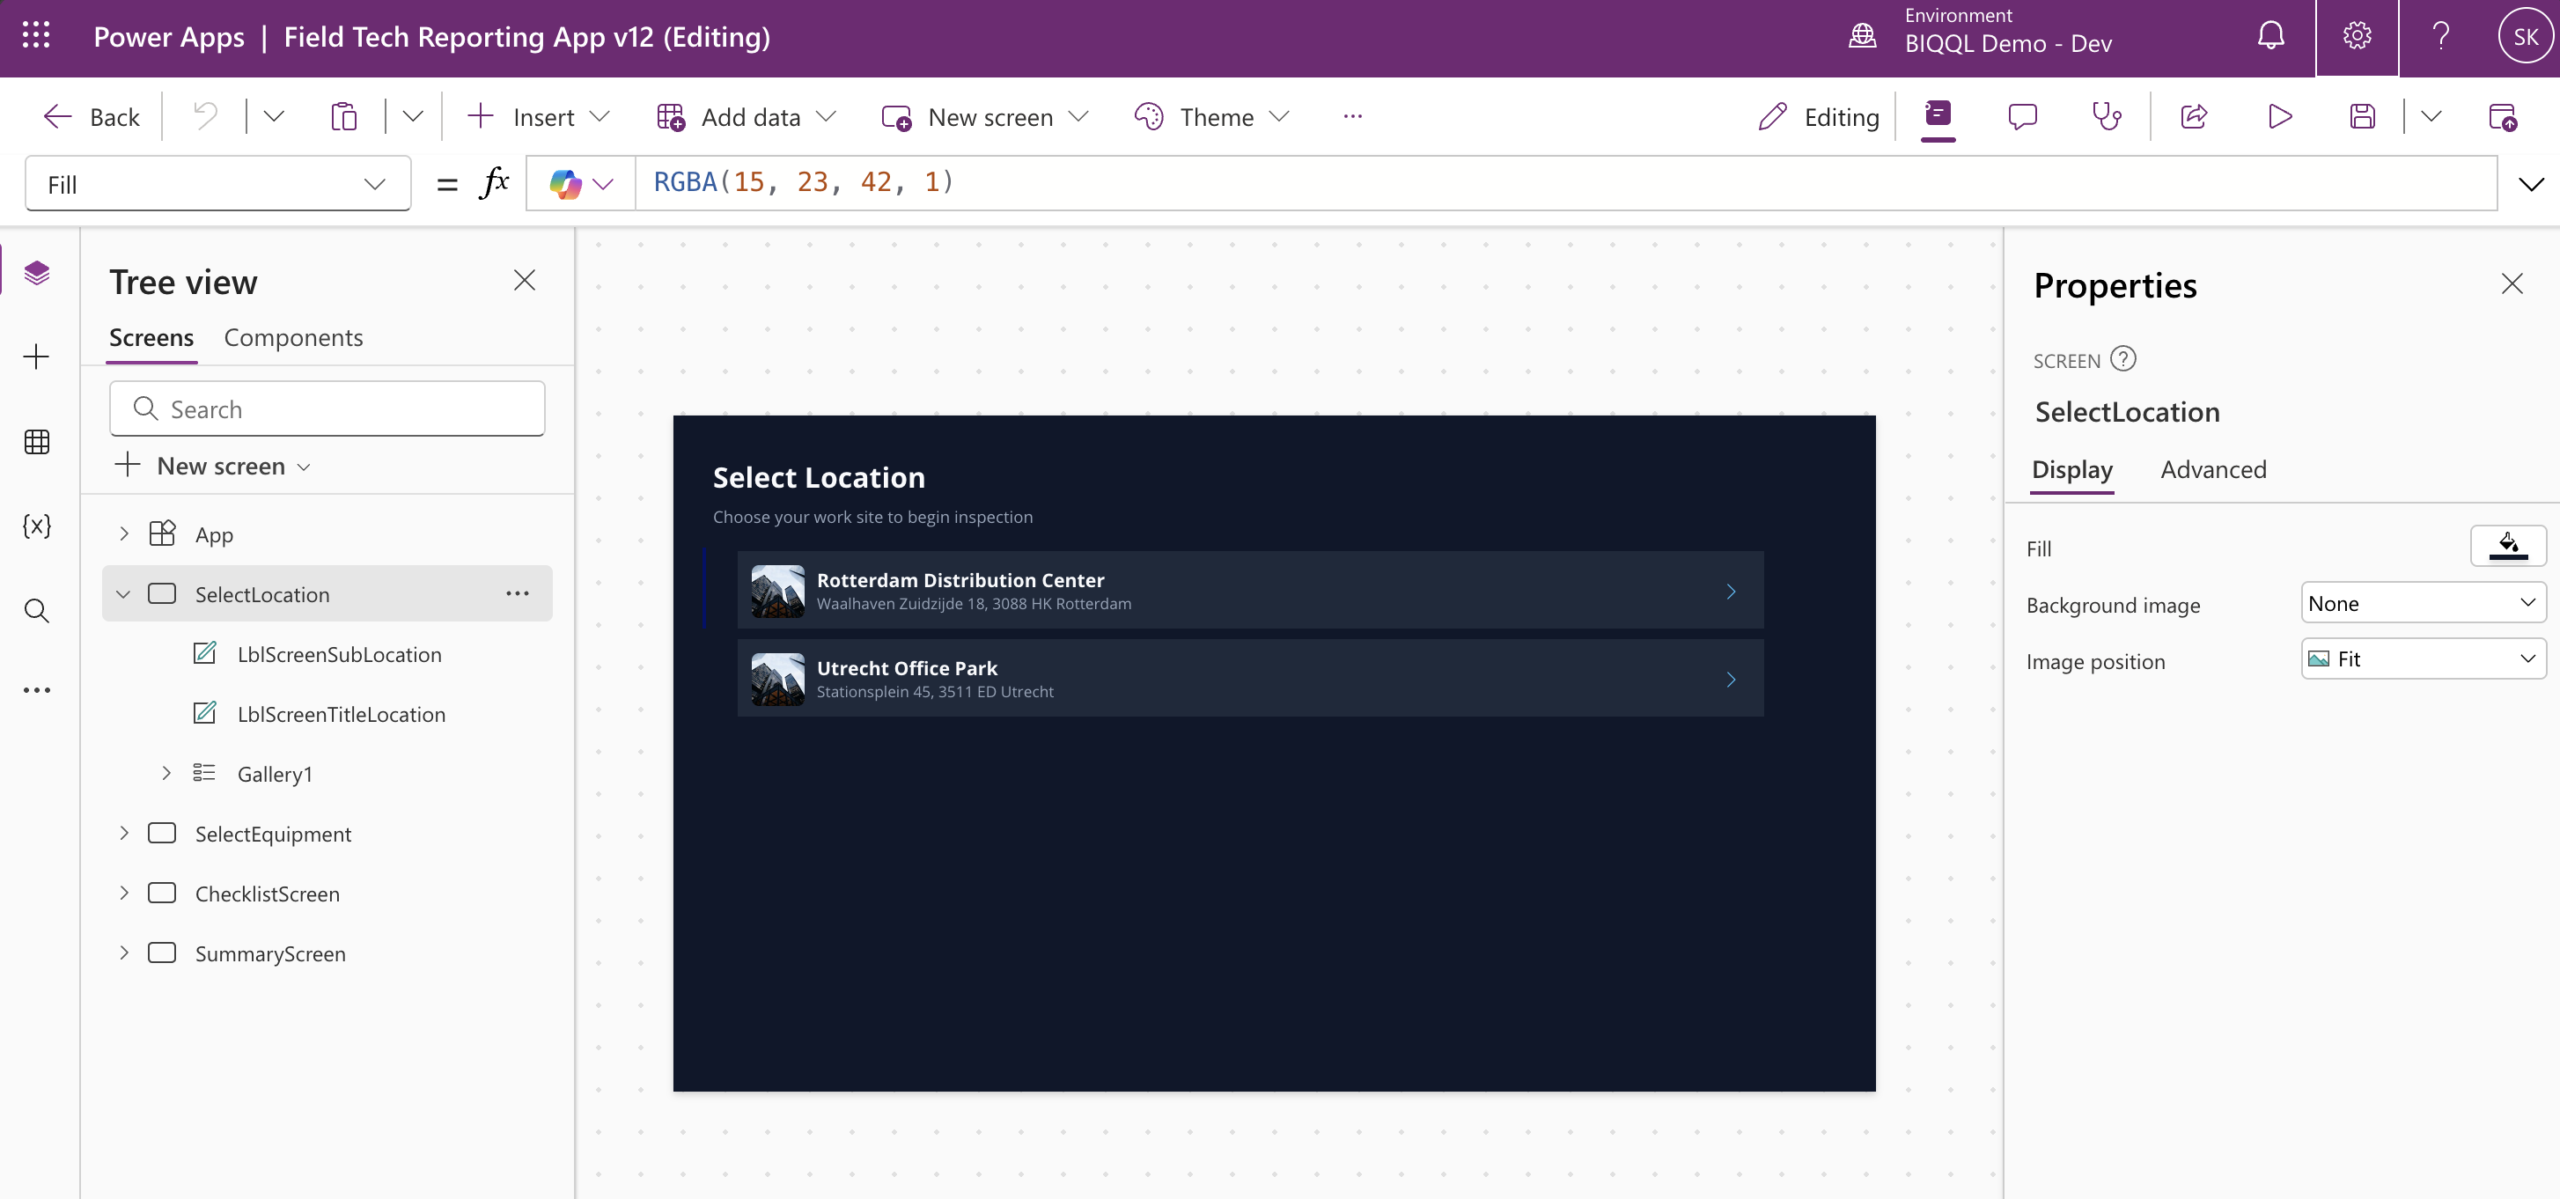The height and width of the screenshot is (1199, 2560).
Task: Open the Help question mark
Action: [x=2441, y=36]
